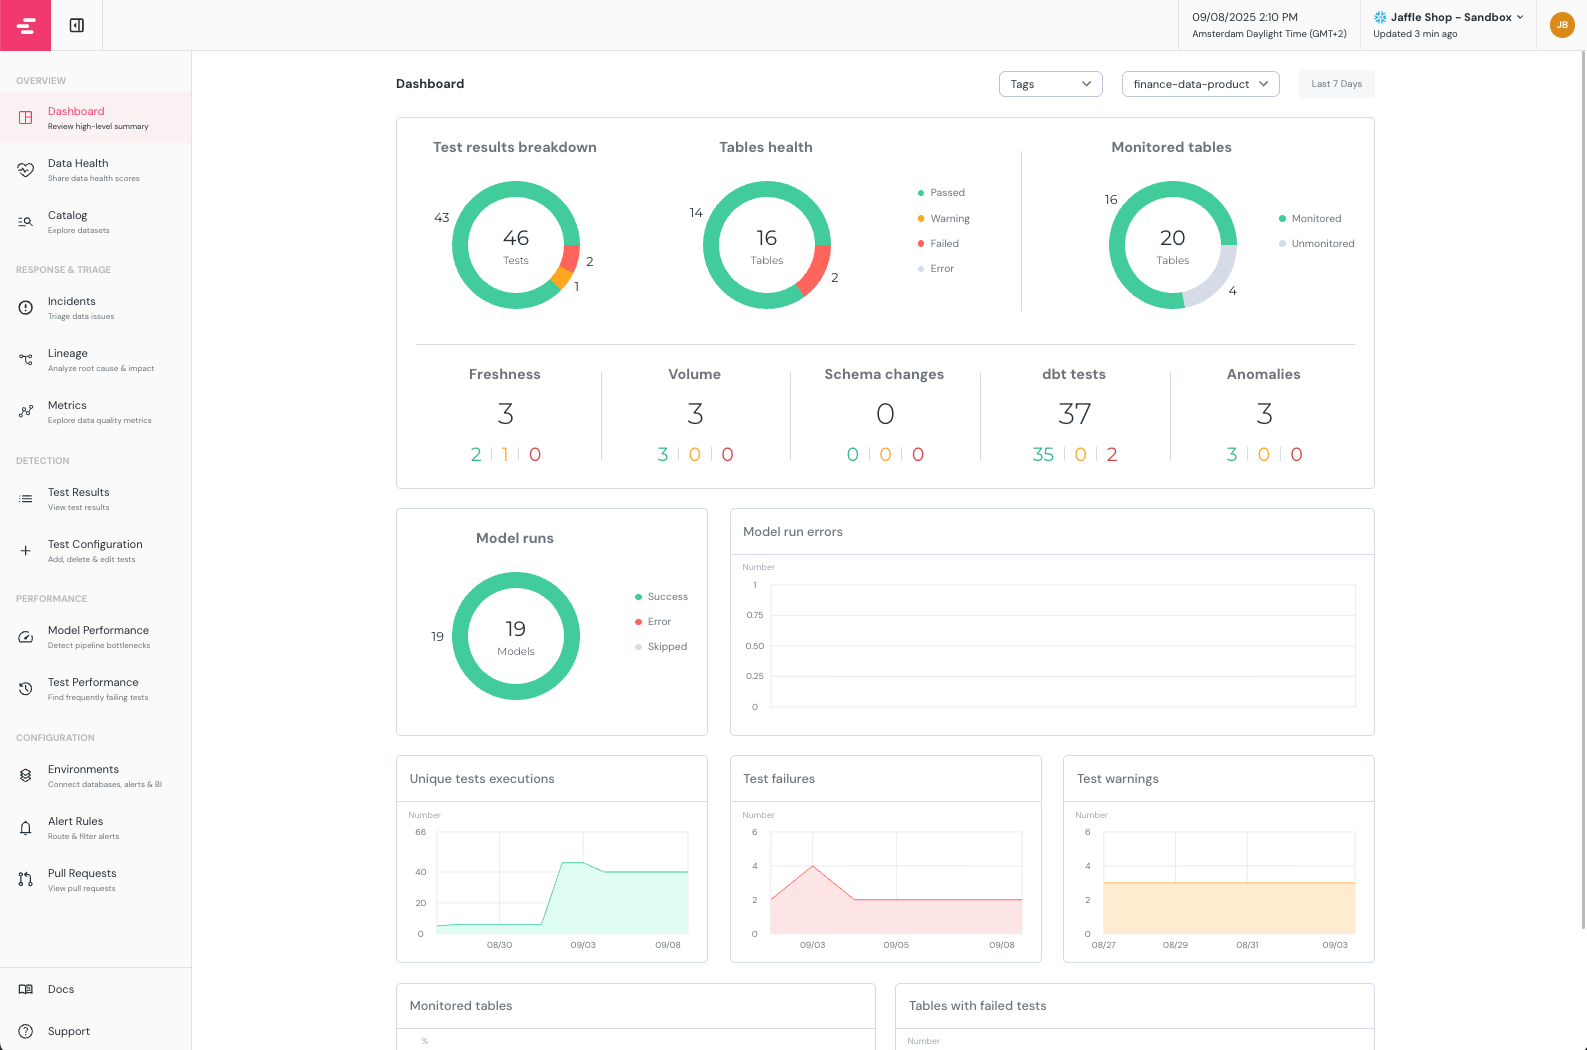Open the JB user avatar menu

tap(1562, 25)
